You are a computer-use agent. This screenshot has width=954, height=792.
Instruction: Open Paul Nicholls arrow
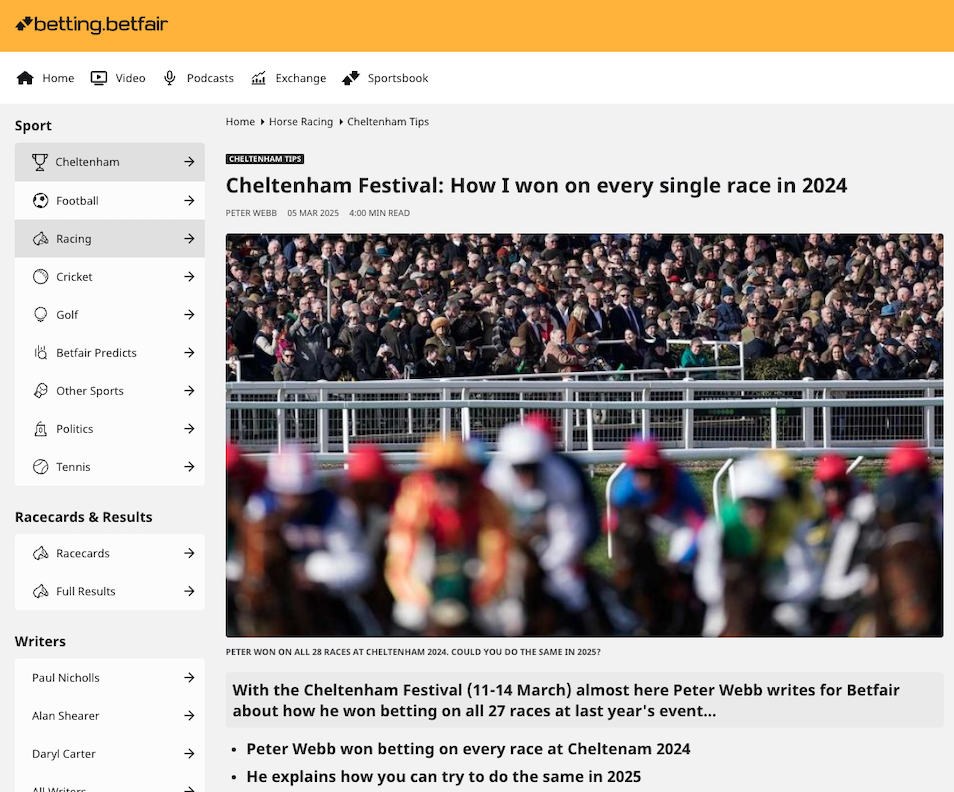pyautogui.click(x=189, y=678)
